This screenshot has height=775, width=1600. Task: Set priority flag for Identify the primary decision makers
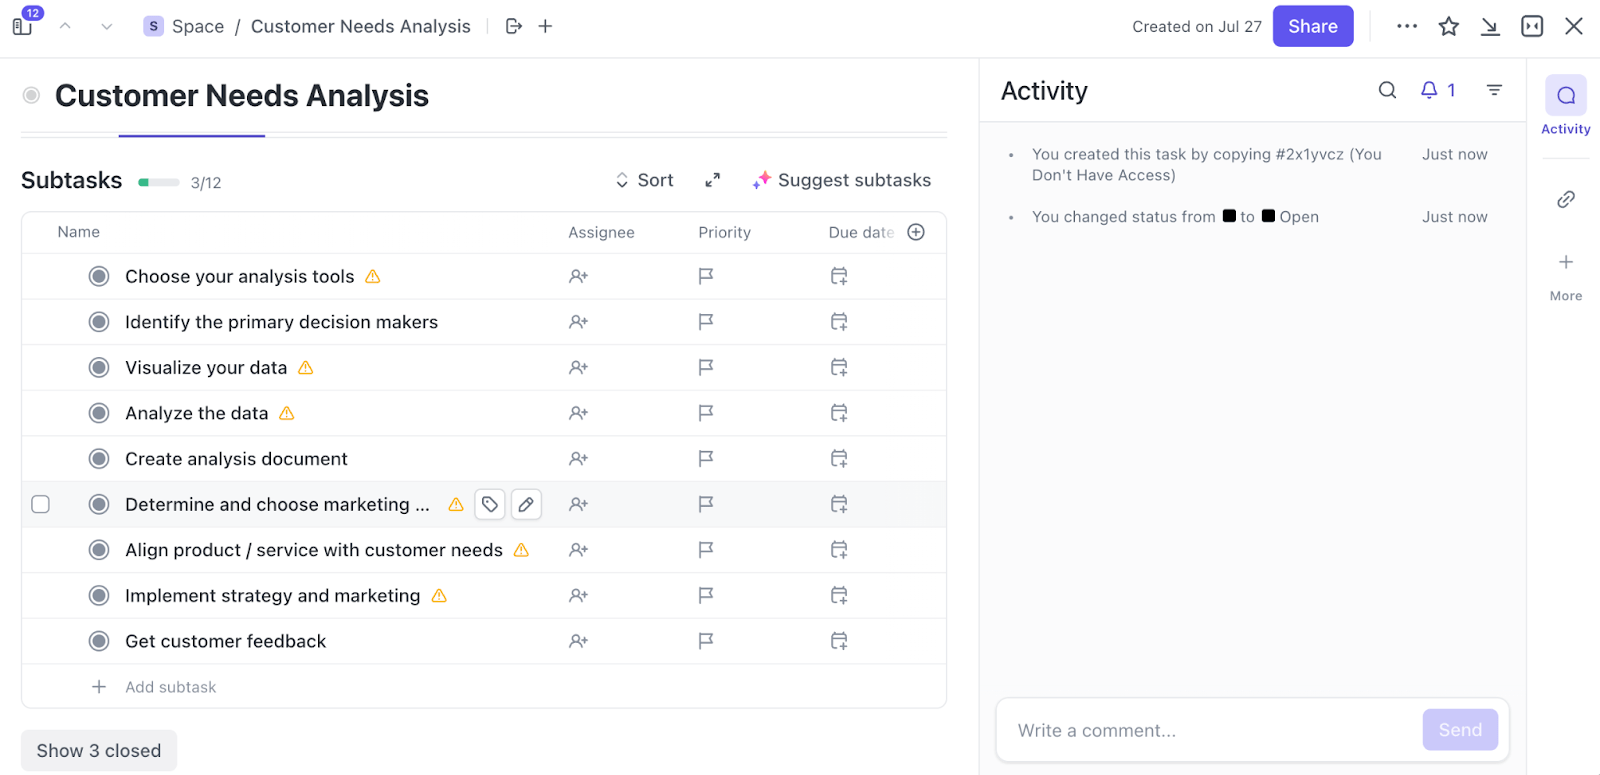click(x=706, y=322)
